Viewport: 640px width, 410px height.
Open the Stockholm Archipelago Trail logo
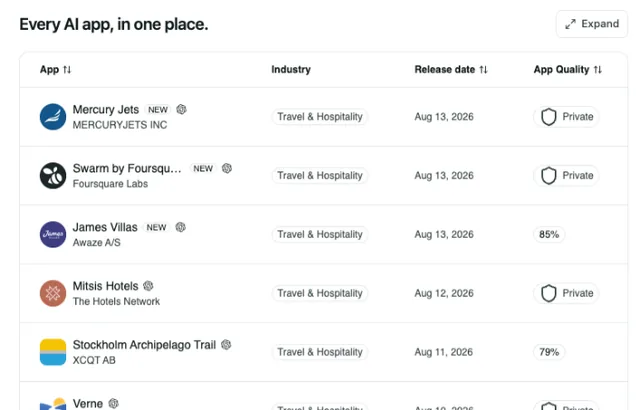[x=53, y=352]
